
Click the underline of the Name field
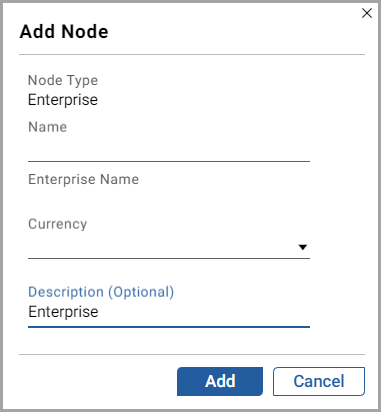[x=169, y=161]
